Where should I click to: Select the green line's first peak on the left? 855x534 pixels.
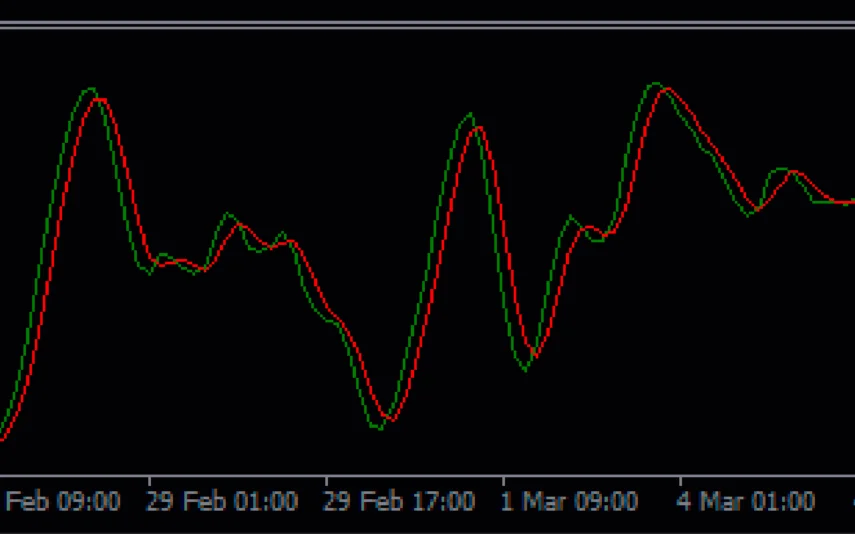[x=90, y=89]
